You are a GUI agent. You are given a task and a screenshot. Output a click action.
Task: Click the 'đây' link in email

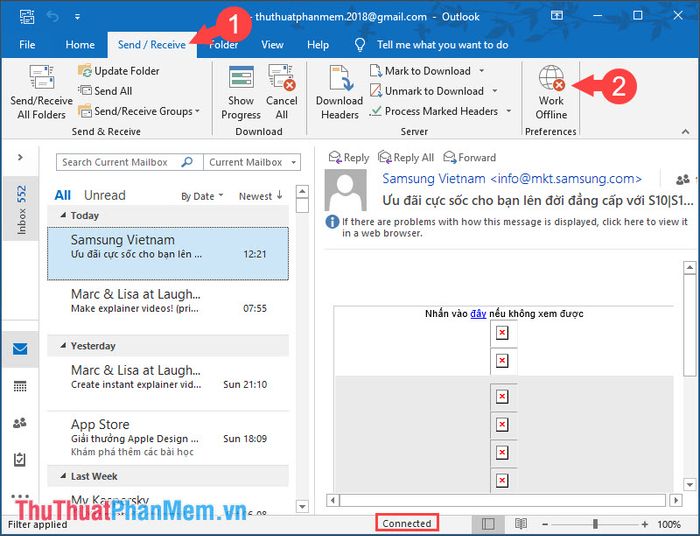tap(478, 314)
